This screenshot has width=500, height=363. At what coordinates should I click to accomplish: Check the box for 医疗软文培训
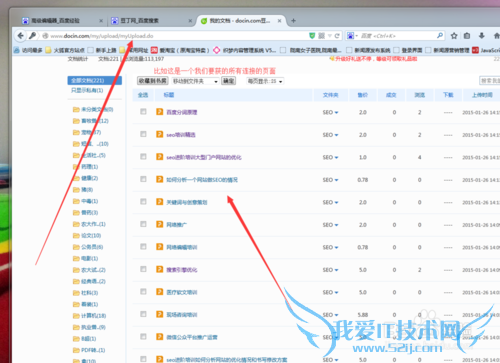click(143, 292)
